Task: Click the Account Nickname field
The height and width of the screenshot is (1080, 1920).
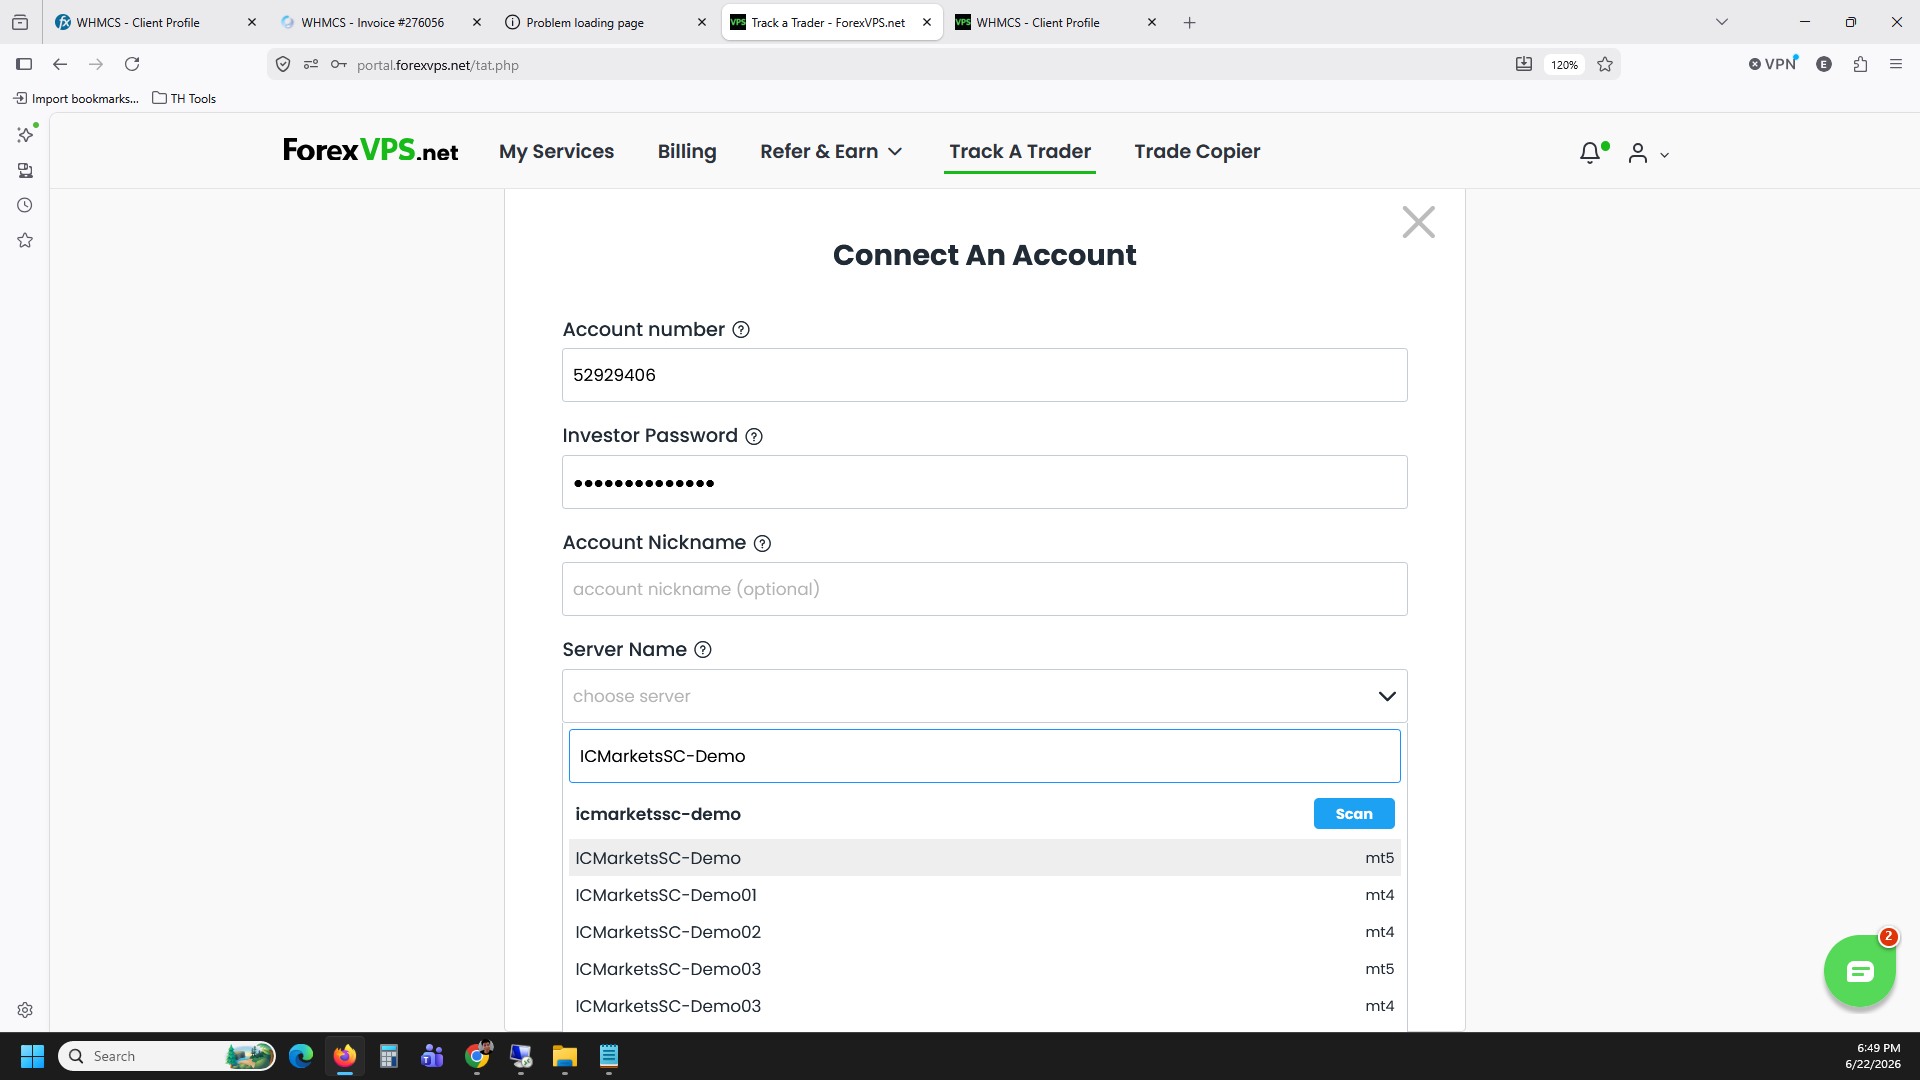Action: [x=984, y=589]
